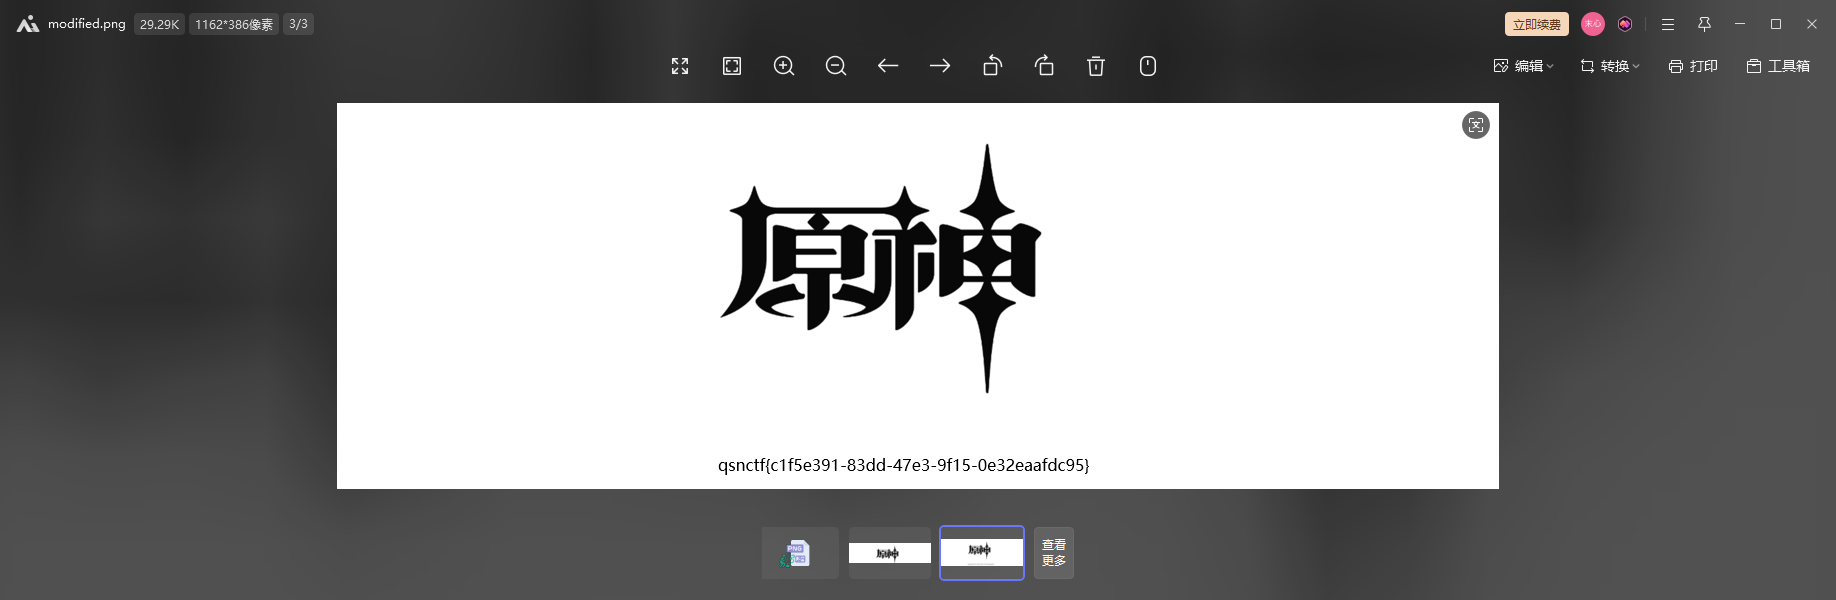The image size is (1836, 600).
Task: Click 查看更多 to view more images
Action: tap(1054, 553)
